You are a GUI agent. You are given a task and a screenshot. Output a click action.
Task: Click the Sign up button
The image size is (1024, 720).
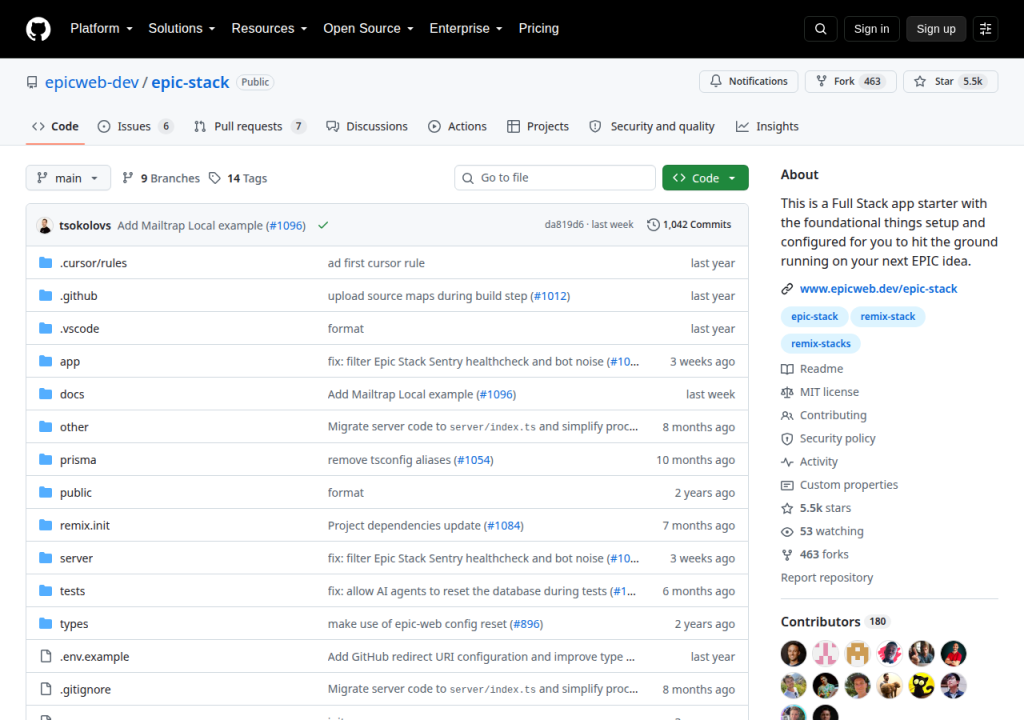[x=936, y=29]
